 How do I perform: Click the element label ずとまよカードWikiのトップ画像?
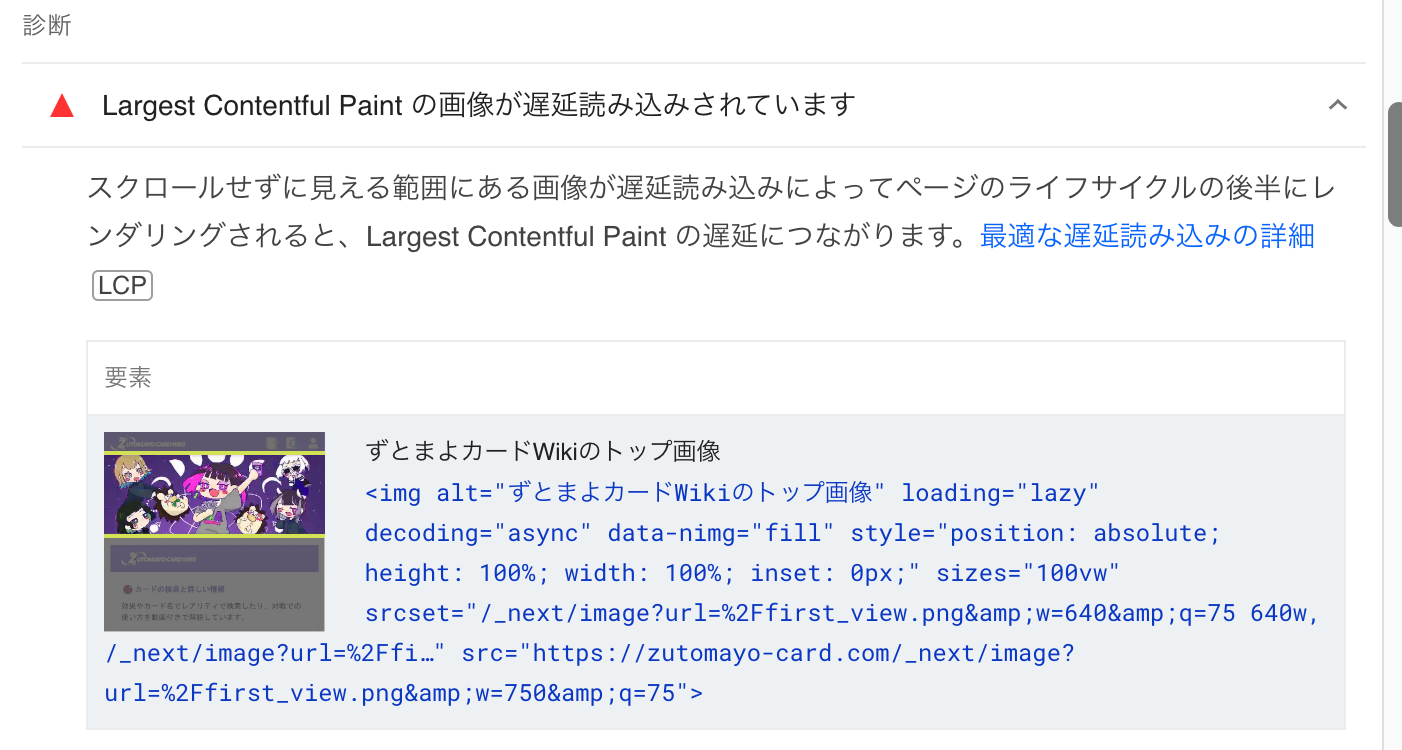[x=542, y=451]
